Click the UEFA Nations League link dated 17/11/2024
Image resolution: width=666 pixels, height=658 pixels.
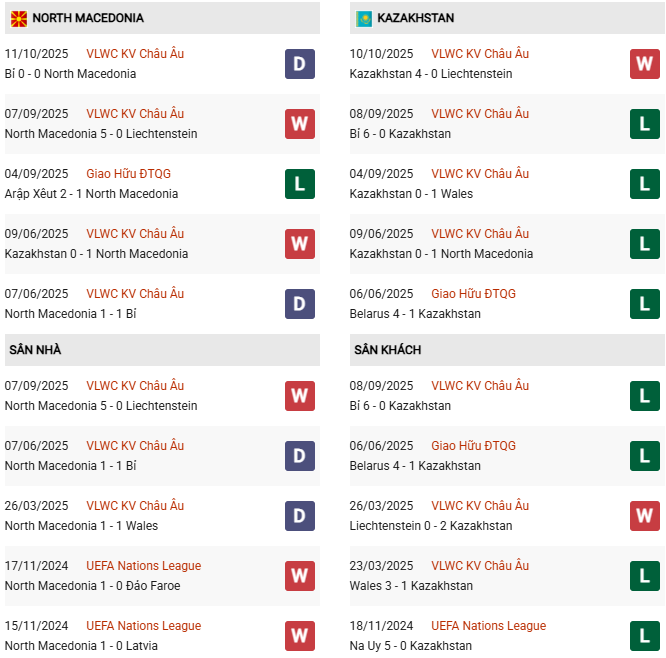[143, 566]
